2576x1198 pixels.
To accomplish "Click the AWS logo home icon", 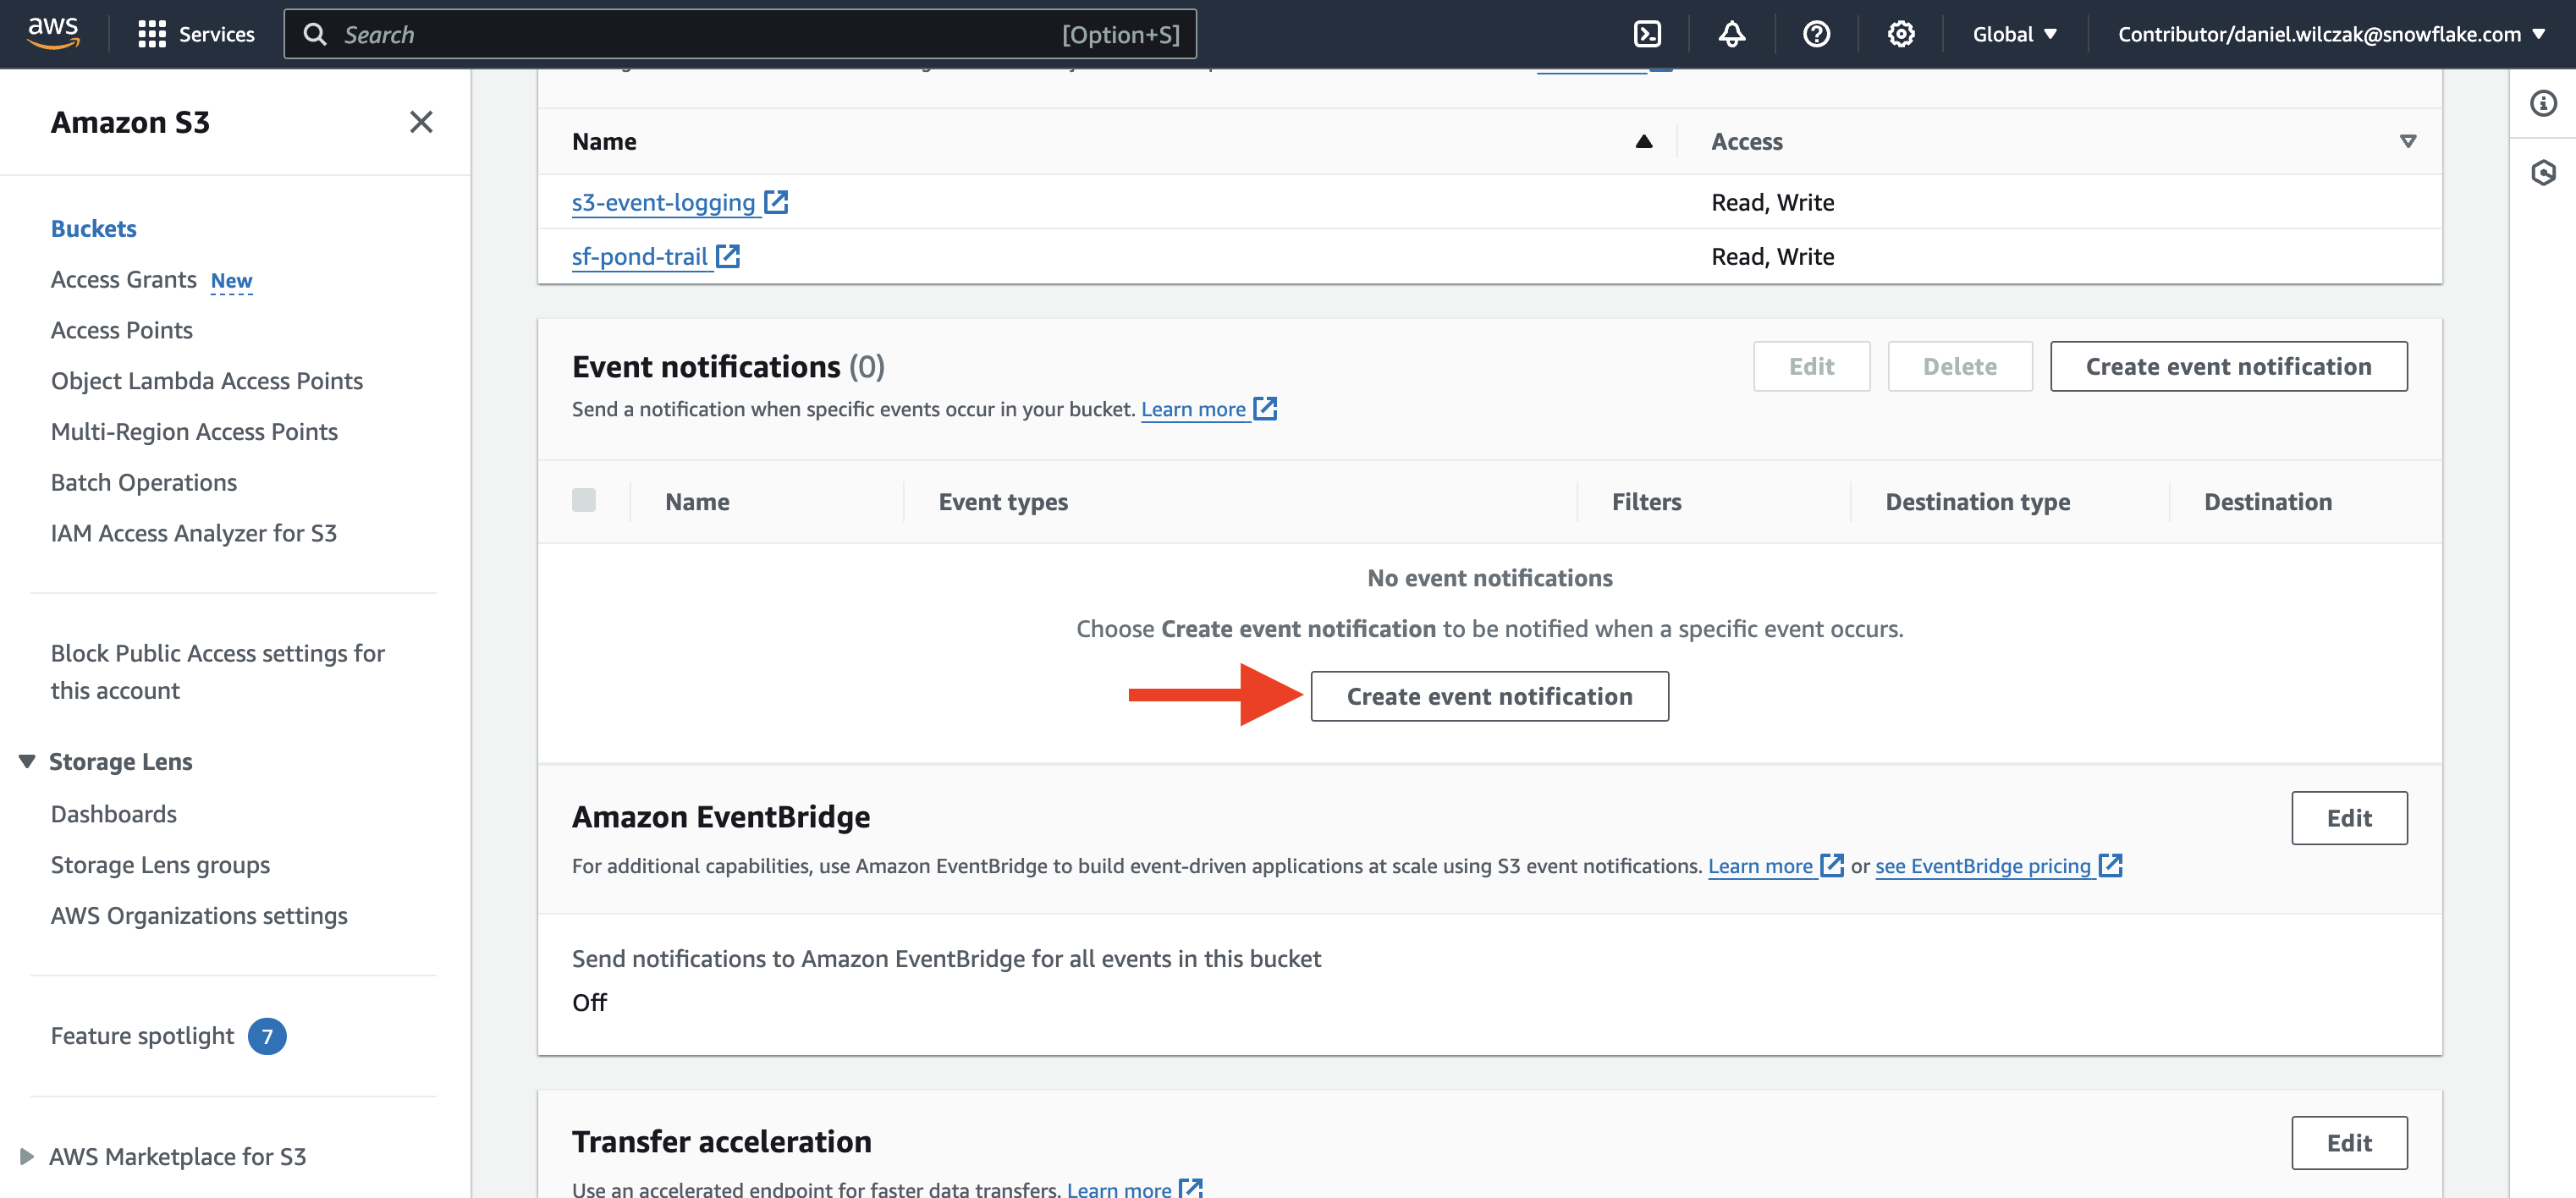I will click(x=53, y=34).
